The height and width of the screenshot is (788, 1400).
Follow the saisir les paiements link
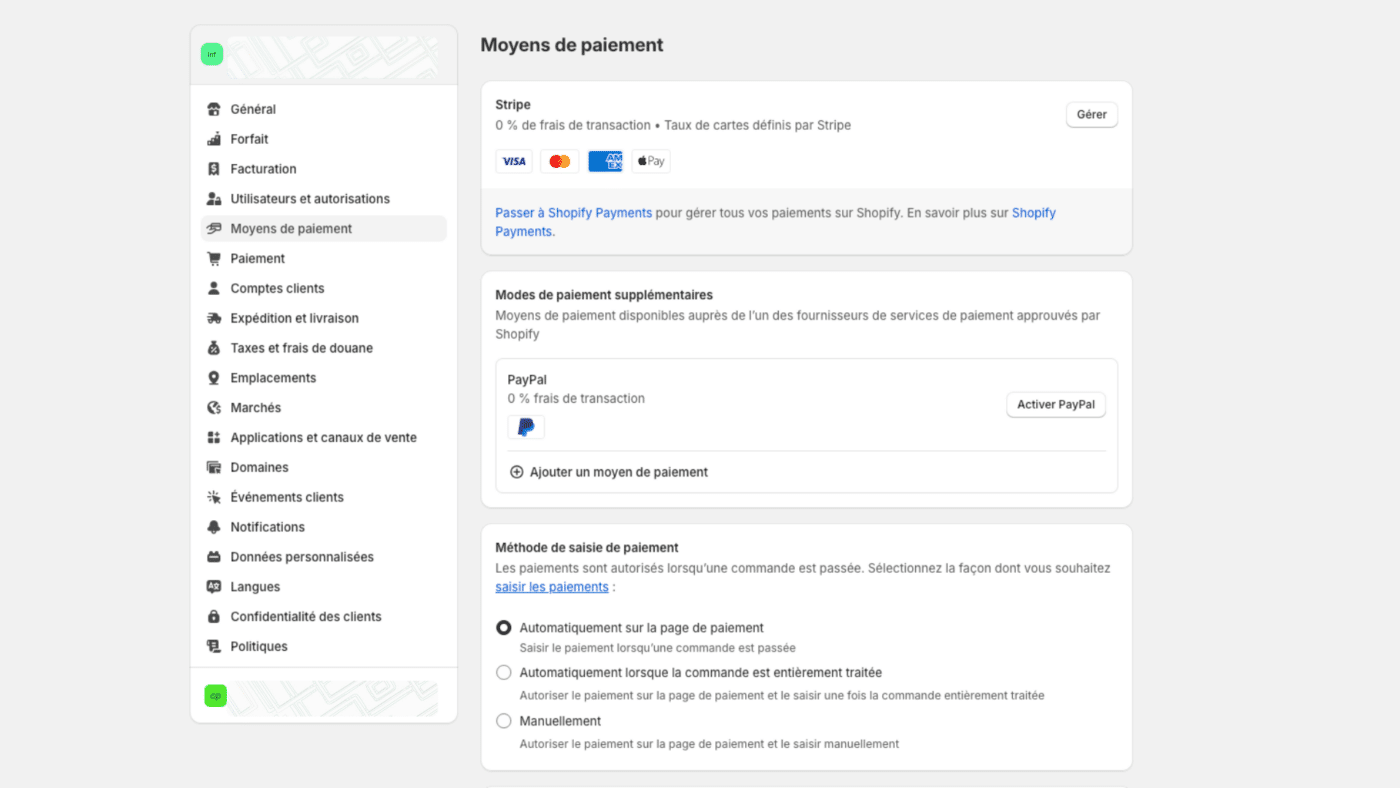[552, 587]
